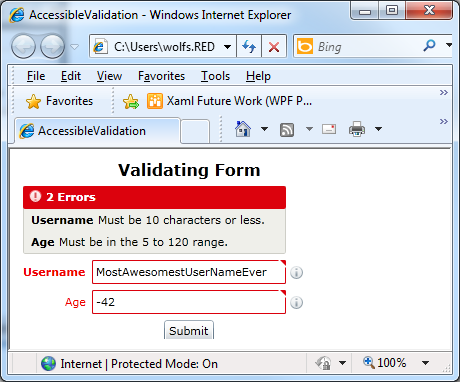Image resolution: width=460 pixels, height=382 pixels.
Task: Click the Age error message
Action: [x=129, y=242]
